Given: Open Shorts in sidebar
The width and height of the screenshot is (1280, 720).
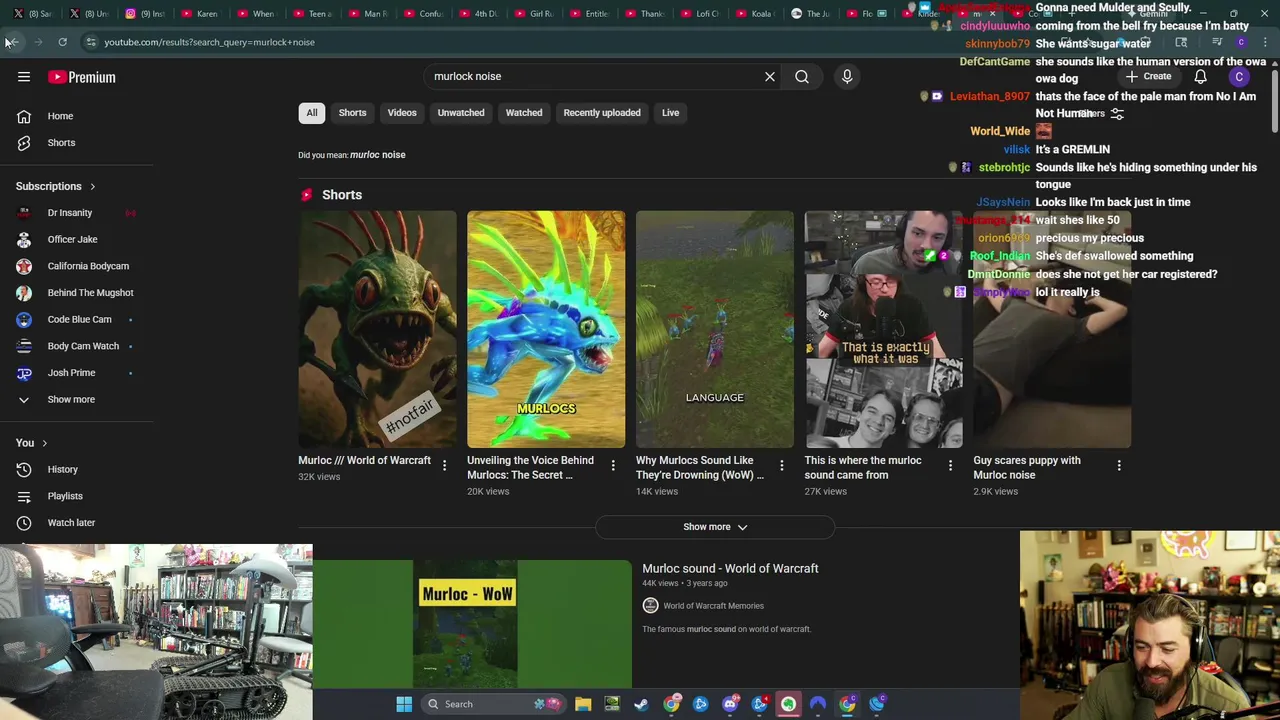Looking at the screenshot, I should 61,143.
